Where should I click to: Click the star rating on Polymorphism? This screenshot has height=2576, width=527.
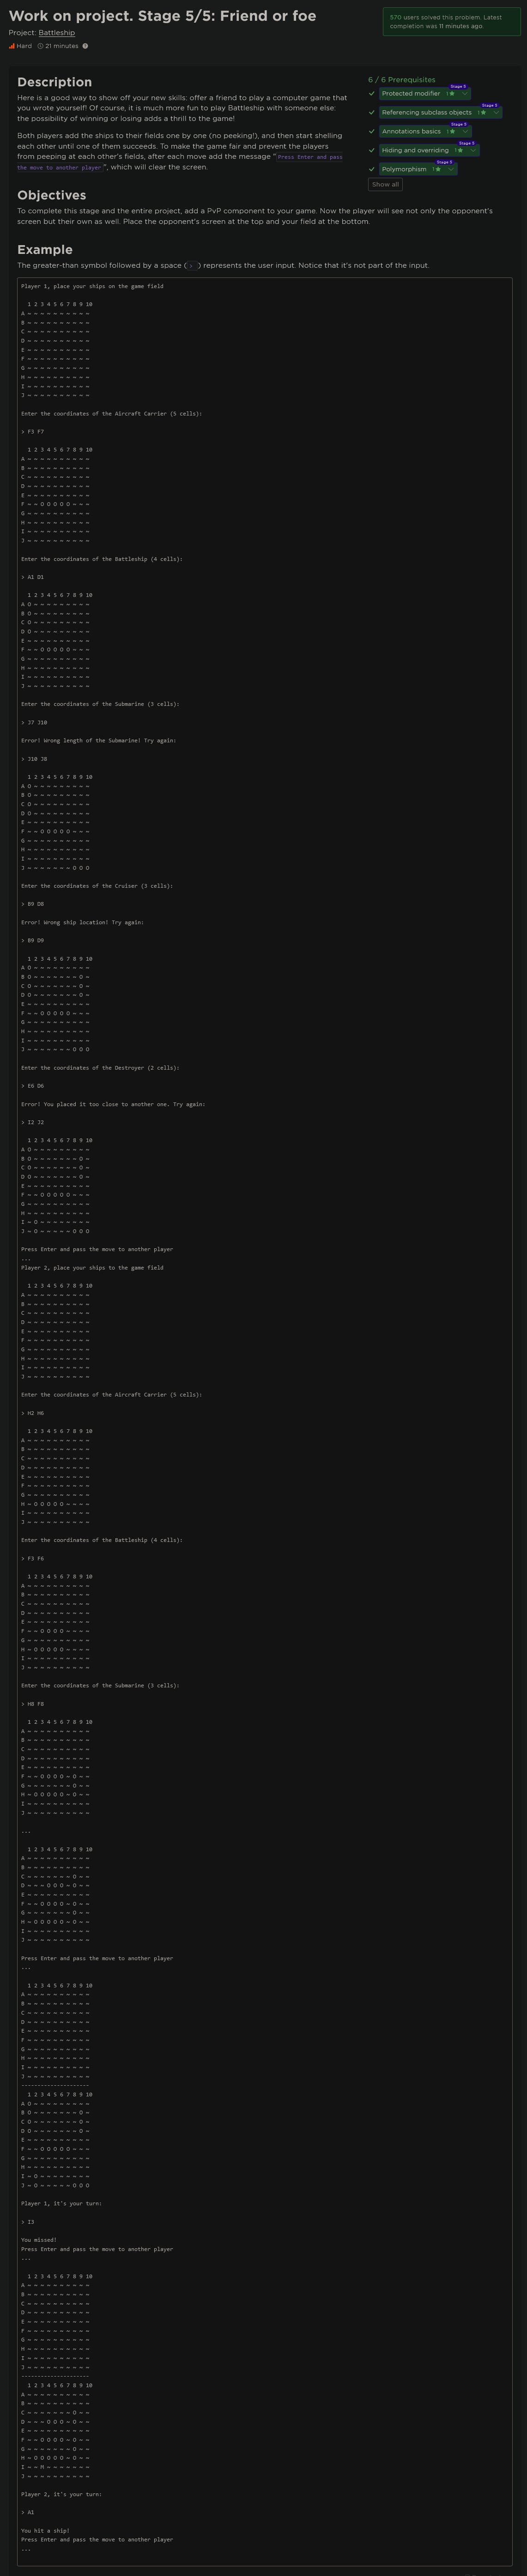438,169
